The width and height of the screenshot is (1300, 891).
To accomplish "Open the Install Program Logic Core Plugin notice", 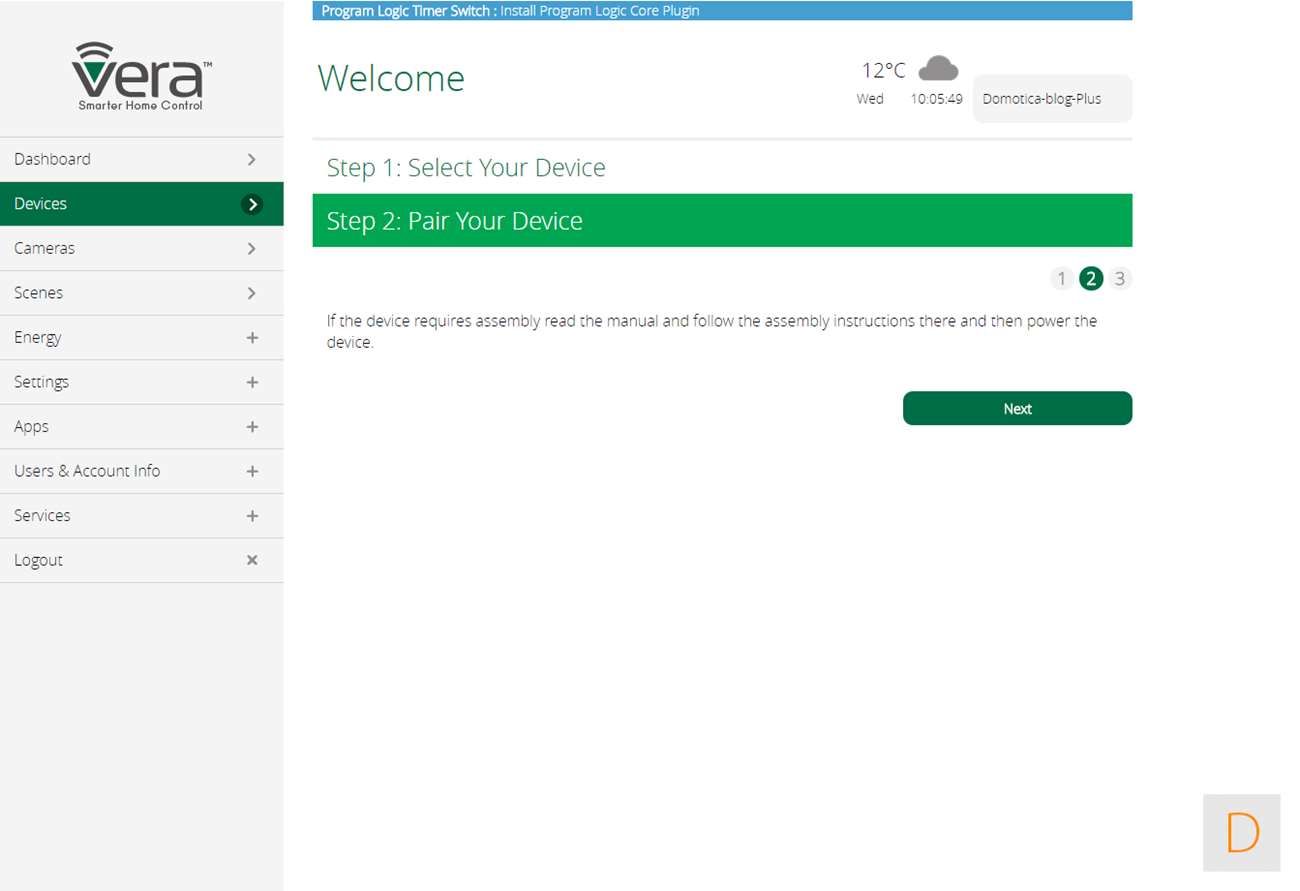I will click(599, 11).
